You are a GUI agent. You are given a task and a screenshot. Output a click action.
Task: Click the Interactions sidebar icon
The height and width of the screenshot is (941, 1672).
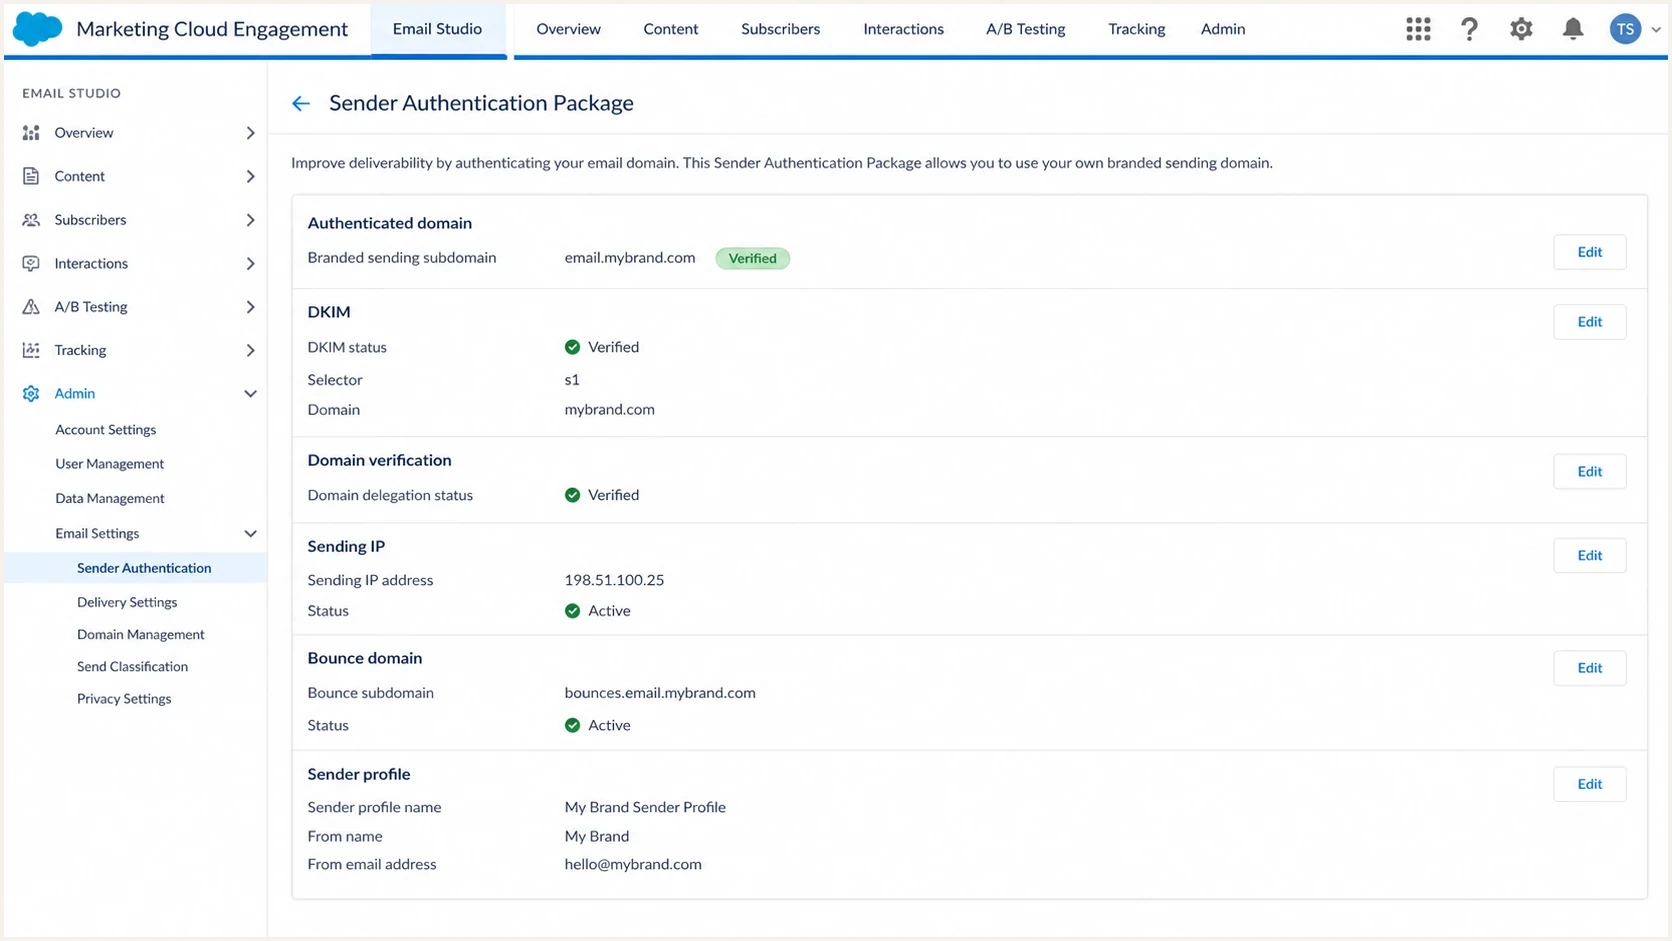point(31,263)
